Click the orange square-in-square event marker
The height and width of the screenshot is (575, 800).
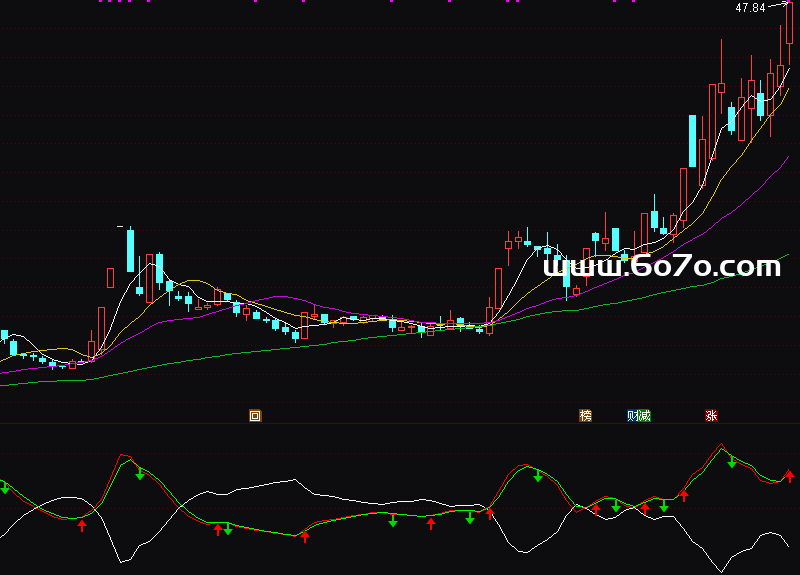(255, 416)
